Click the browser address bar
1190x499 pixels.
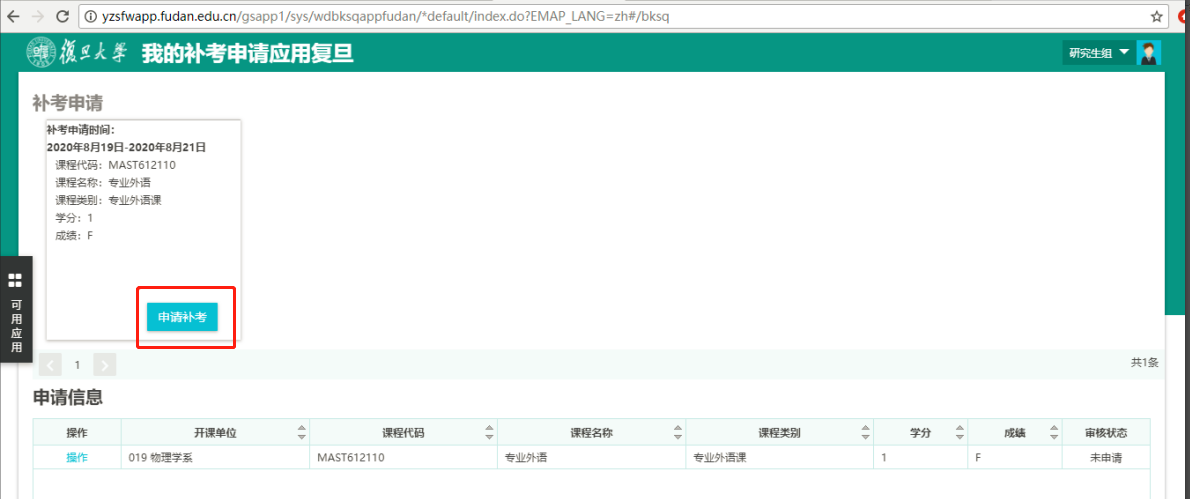click(x=600, y=17)
